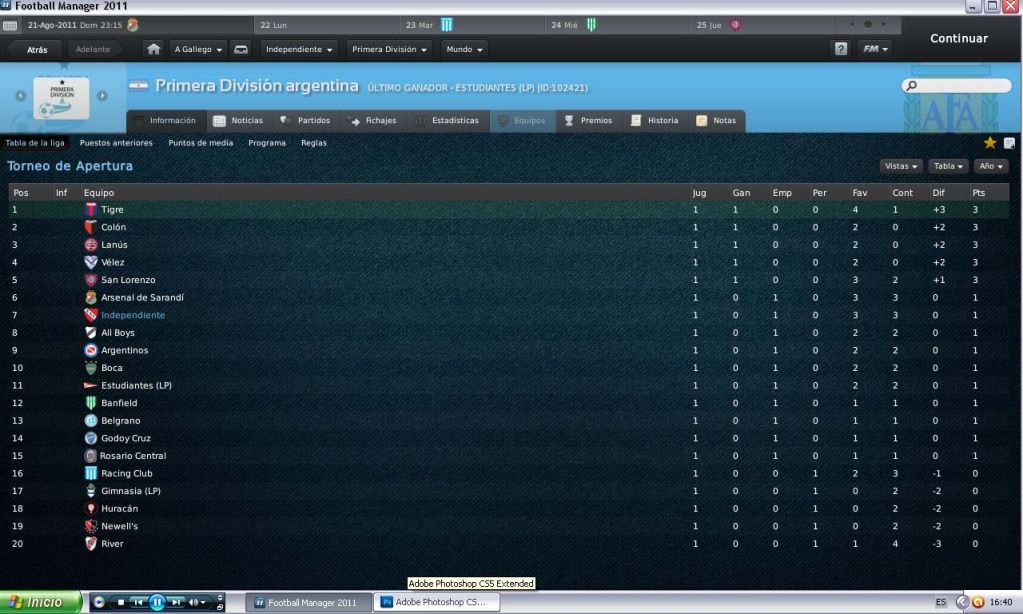Click the Estudiantes (LP) pennant icon

91,386
